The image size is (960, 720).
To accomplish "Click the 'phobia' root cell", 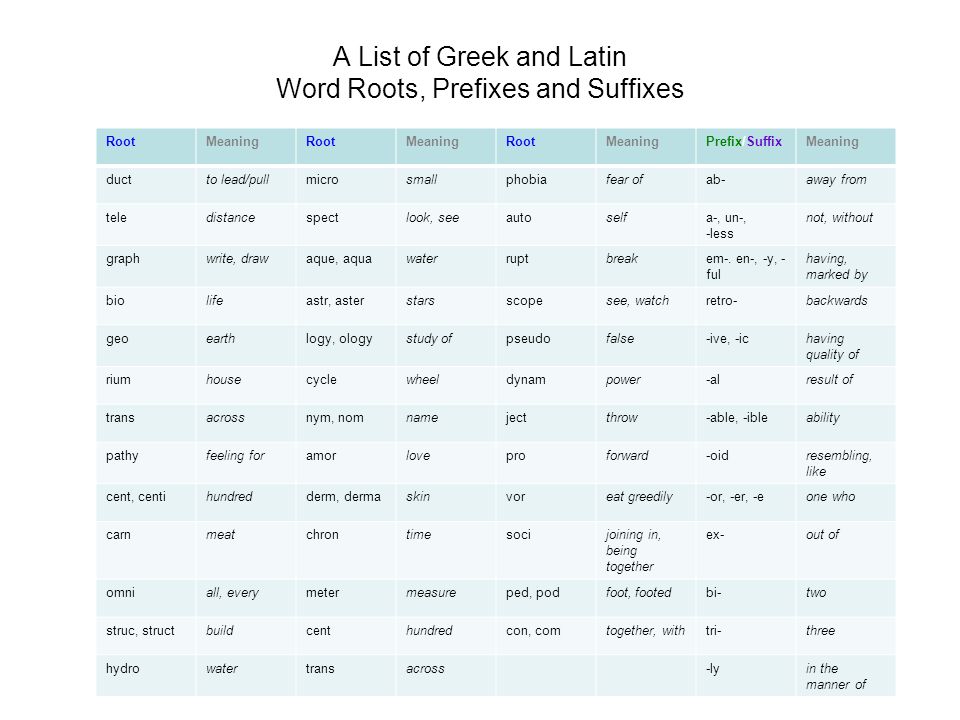I will pos(545,184).
